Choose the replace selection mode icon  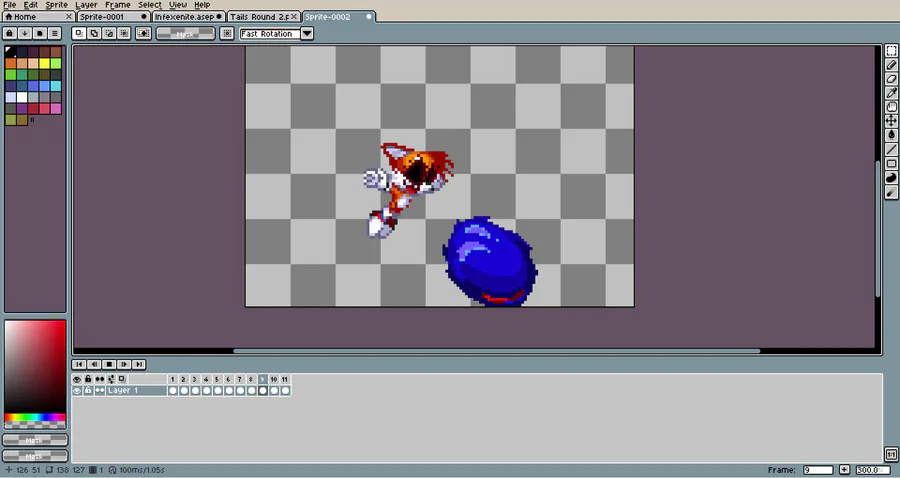point(79,33)
